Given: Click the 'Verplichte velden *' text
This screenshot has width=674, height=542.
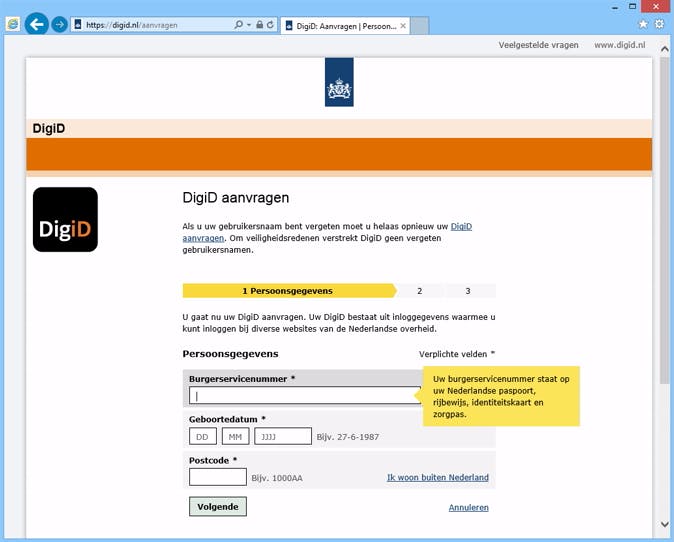Looking at the screenshot, I should [457, 354].
